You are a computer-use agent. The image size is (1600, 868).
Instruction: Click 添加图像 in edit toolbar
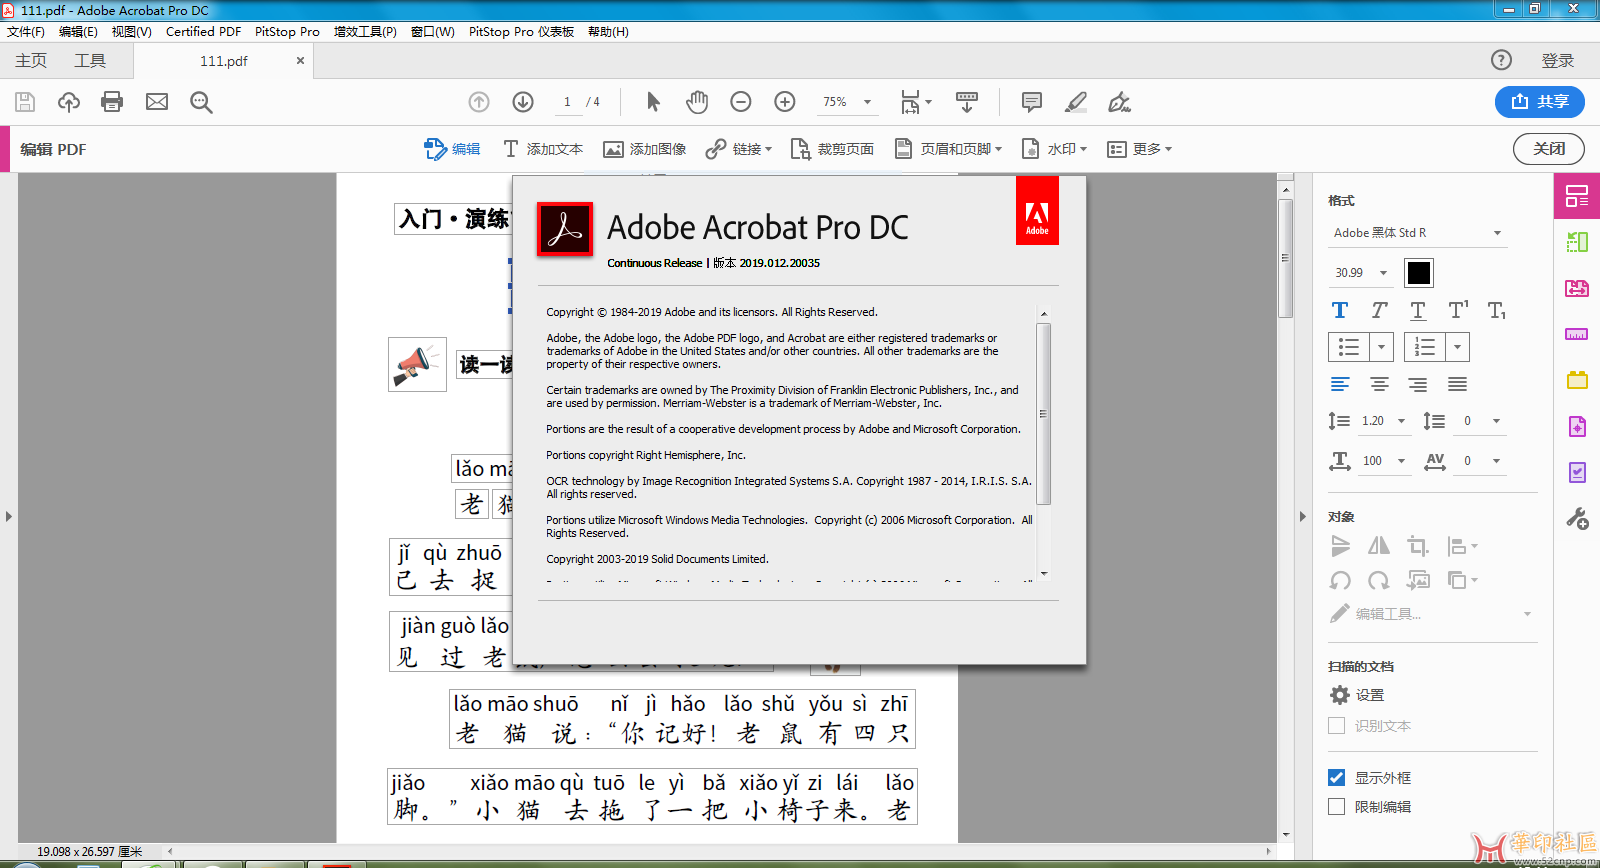click(645, 149)
